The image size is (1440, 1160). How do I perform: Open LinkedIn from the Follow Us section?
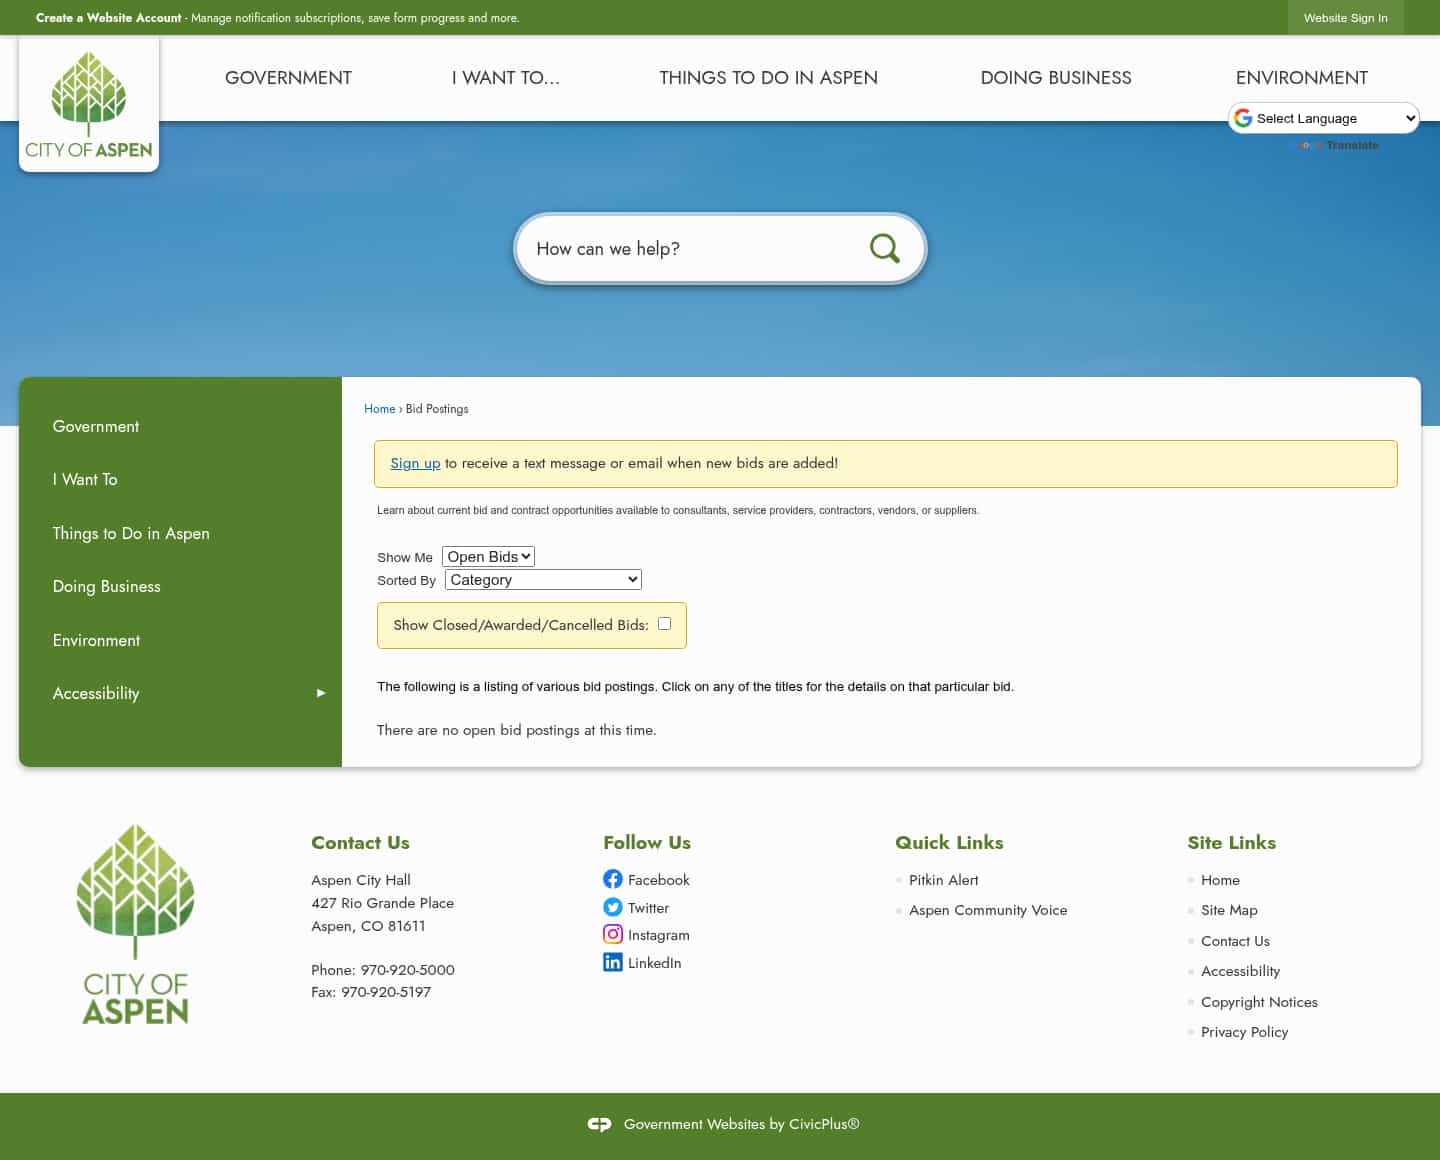point(613,962)
